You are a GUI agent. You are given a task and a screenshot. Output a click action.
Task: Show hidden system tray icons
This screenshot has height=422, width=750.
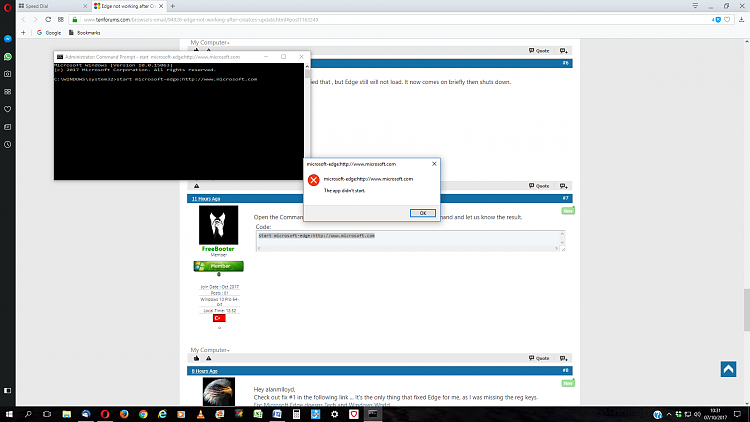coord(669,414)
